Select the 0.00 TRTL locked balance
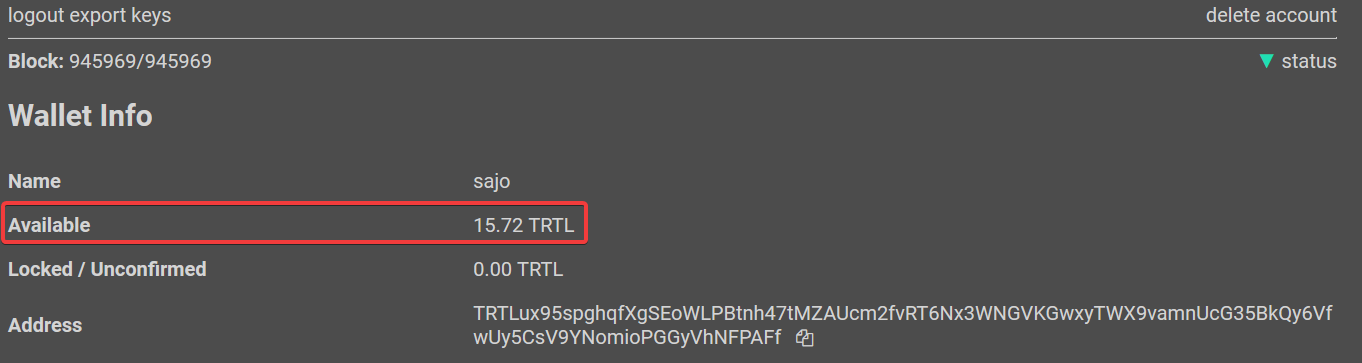Viewport: 1362px width, 363px height. 518,269
